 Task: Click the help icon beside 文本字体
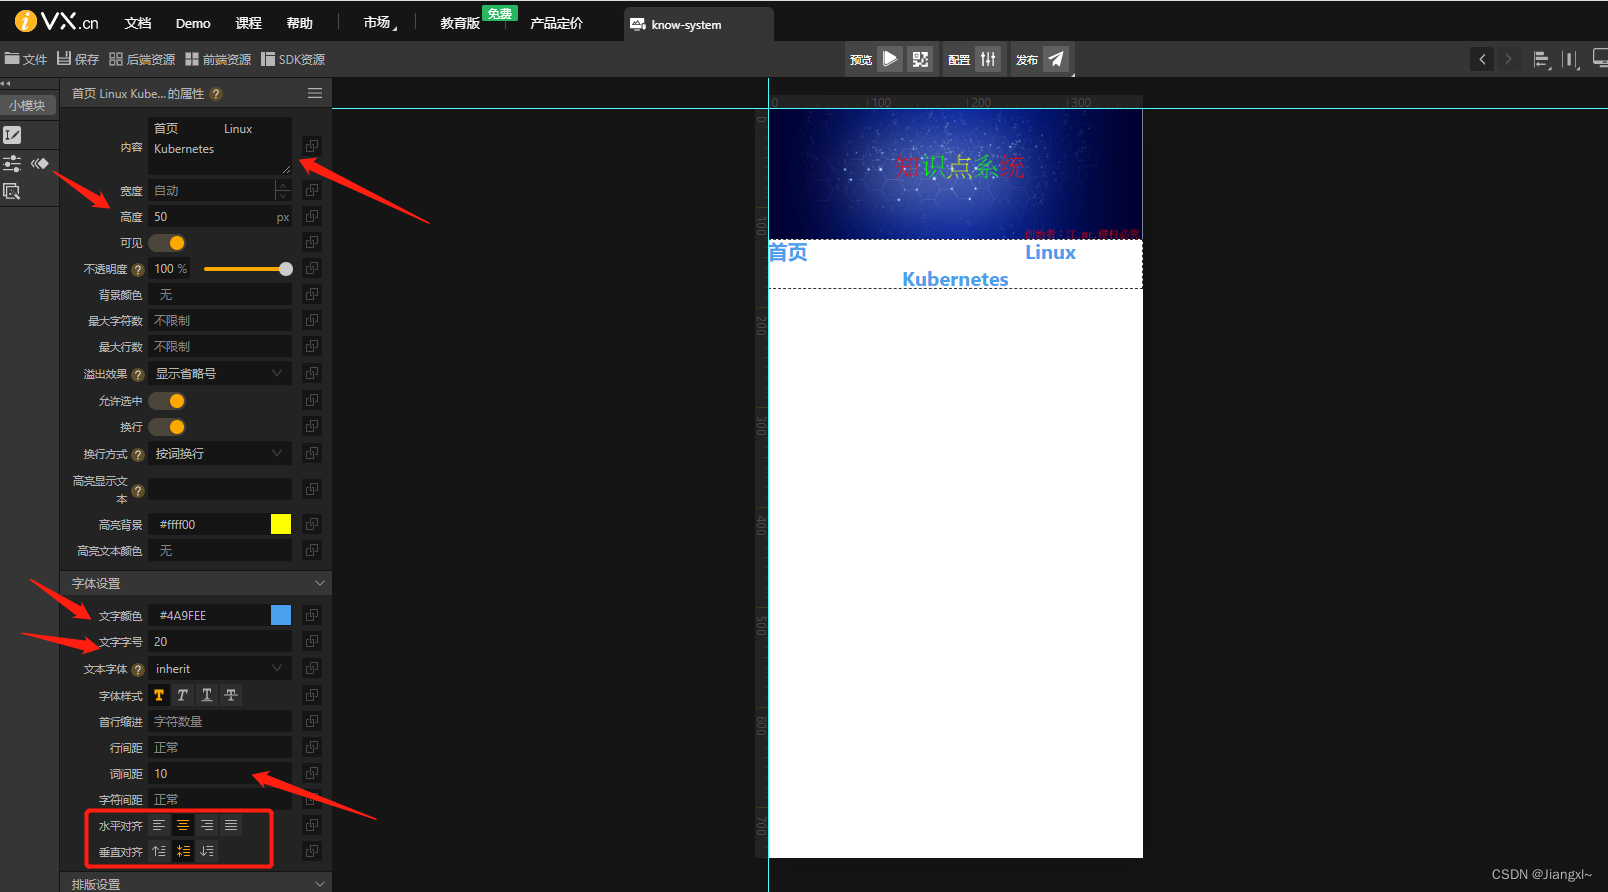click(x=138, y=669)
